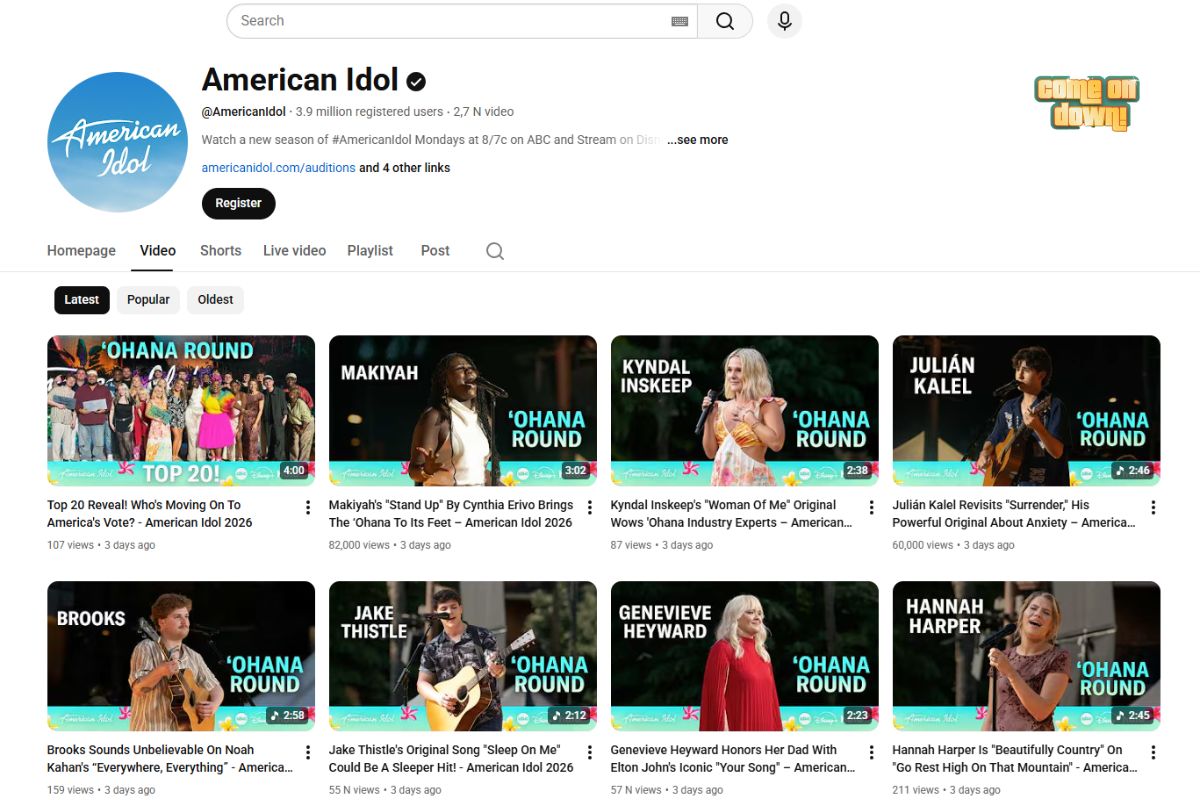Open more actions for Hannah Harper video

click(1153, 753)
